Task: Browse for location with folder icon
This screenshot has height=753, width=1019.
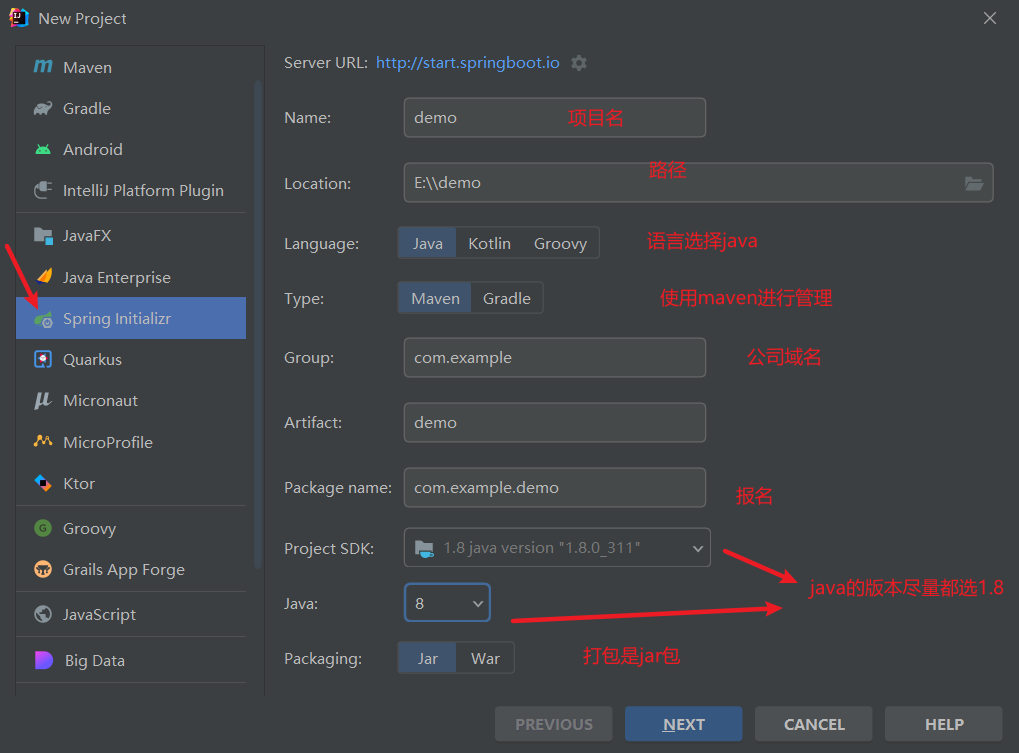Action: coord(973,183)
